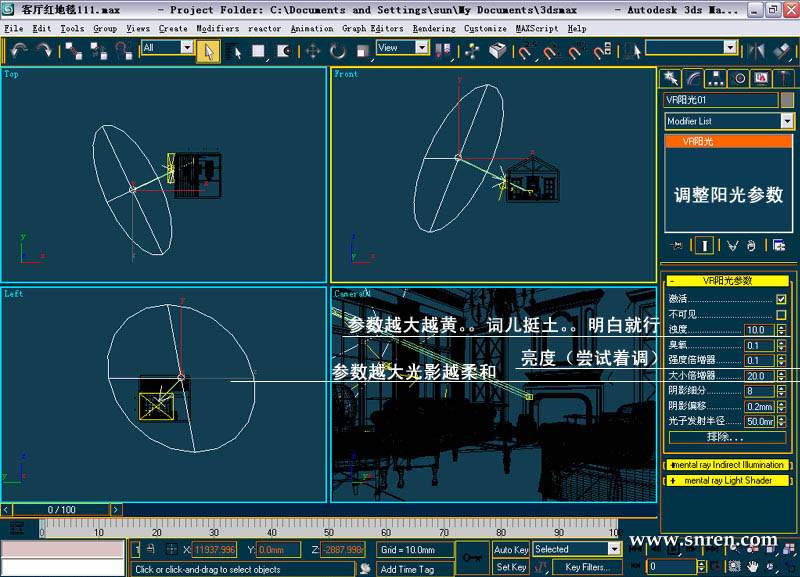Activate the Select and Move tool

[312, 50]
